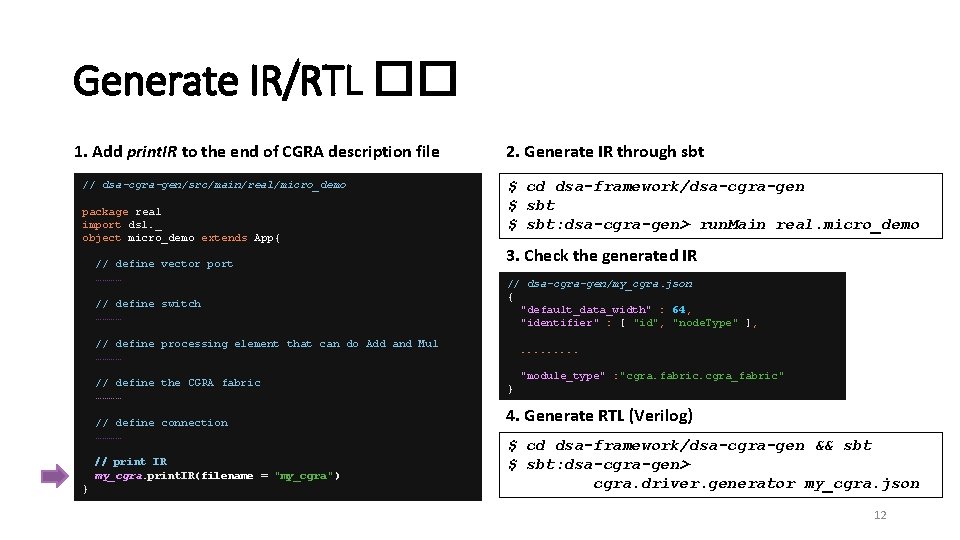960x540 pixels.
Task: Click comment "// print IR"
Action: click(131, 462)
